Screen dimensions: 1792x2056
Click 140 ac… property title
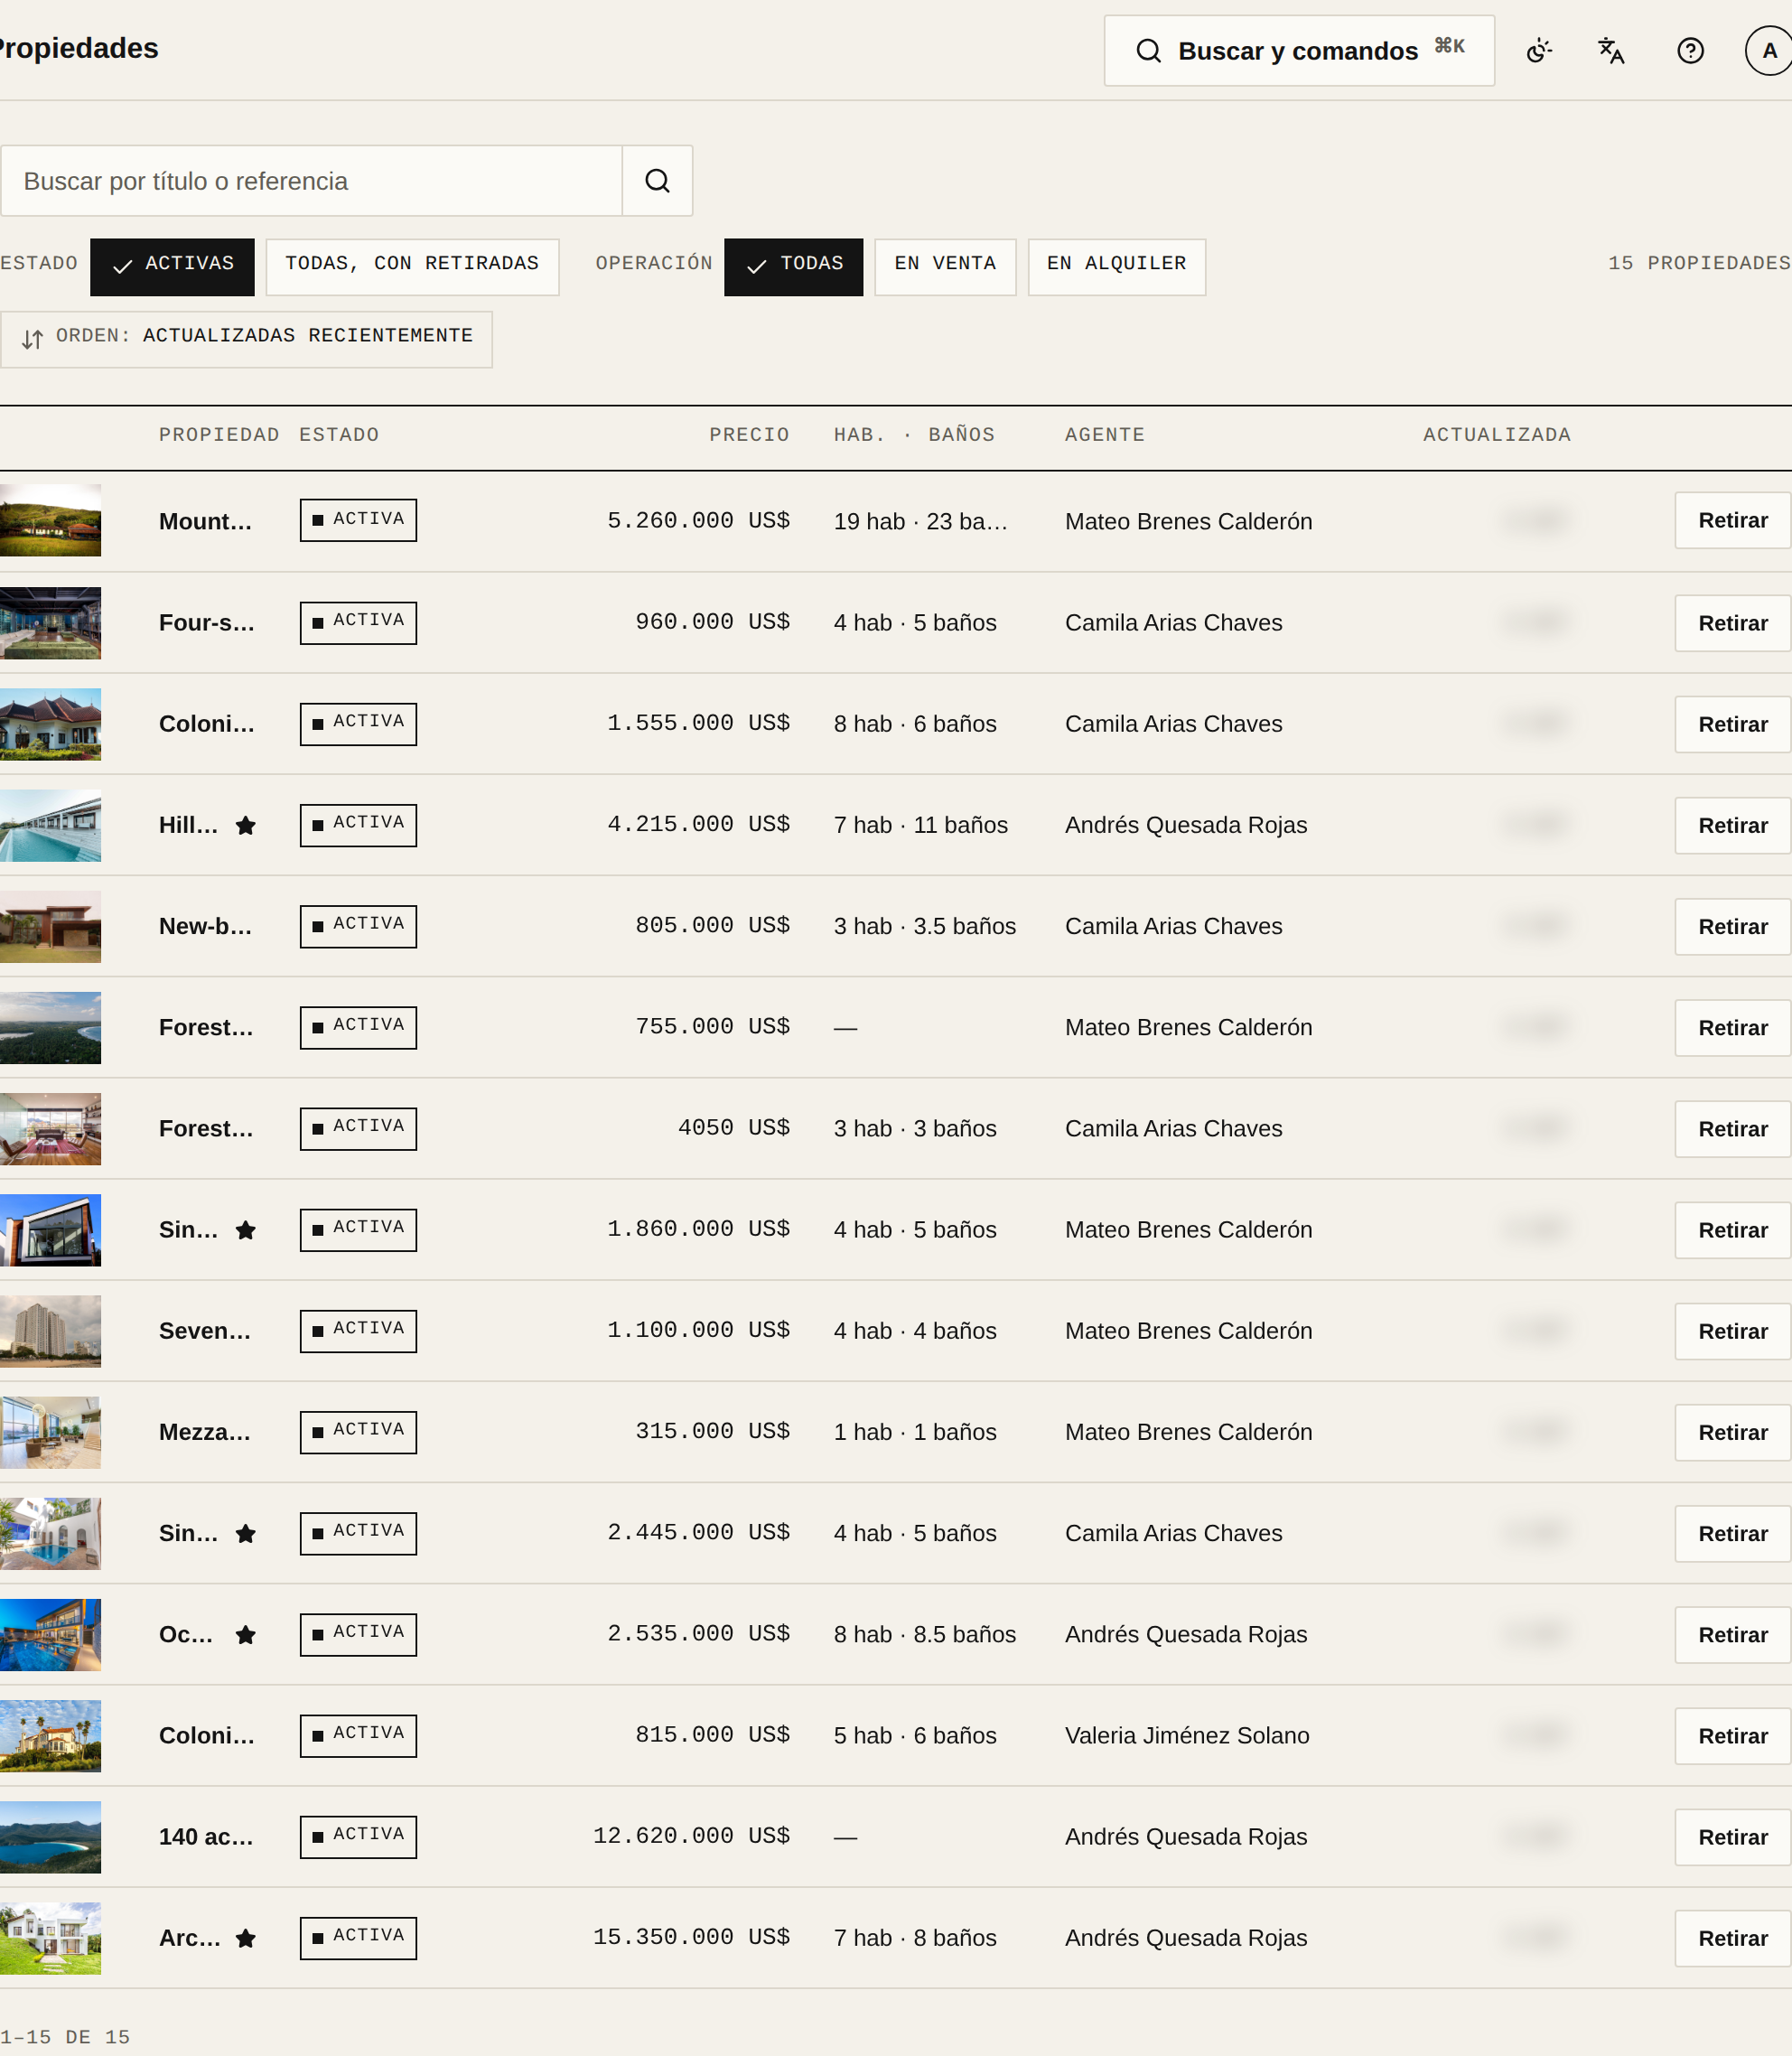[206, 1837]
